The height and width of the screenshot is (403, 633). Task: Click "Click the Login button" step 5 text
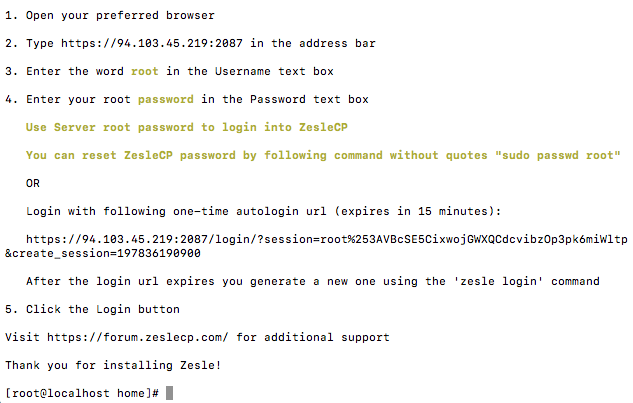click(103, 309)
